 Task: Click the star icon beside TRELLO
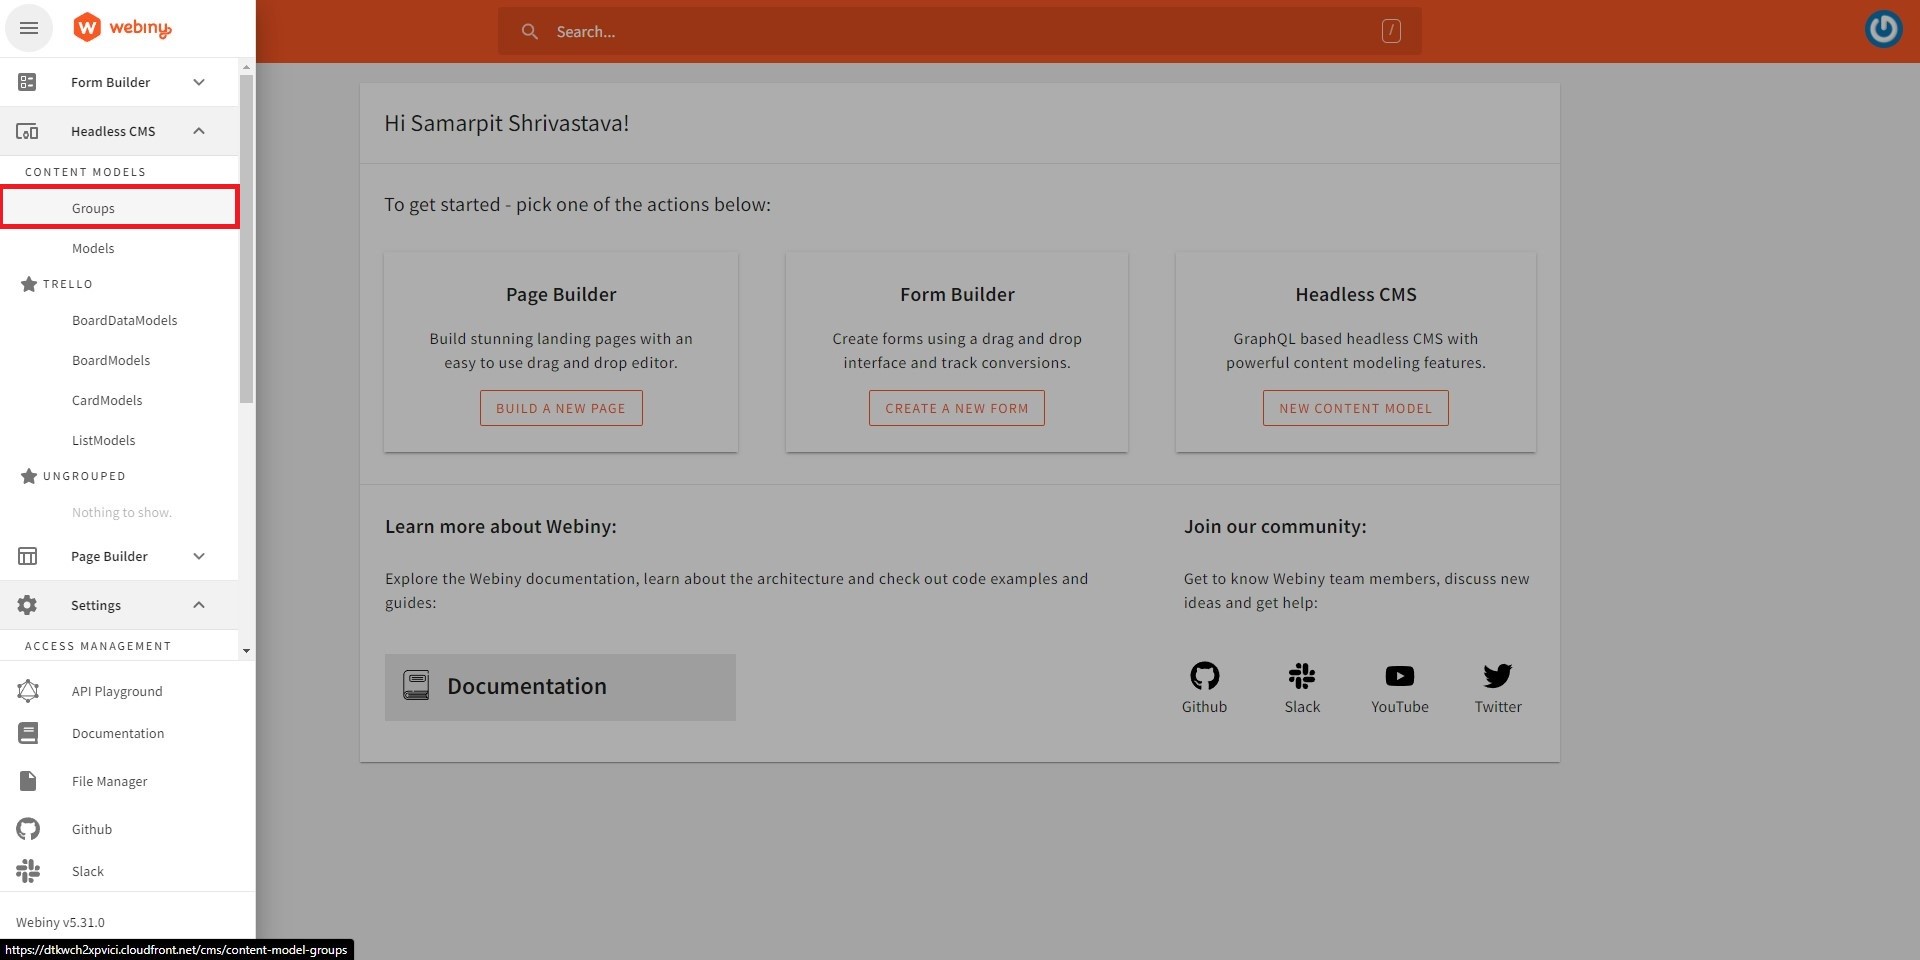(29, 284)
